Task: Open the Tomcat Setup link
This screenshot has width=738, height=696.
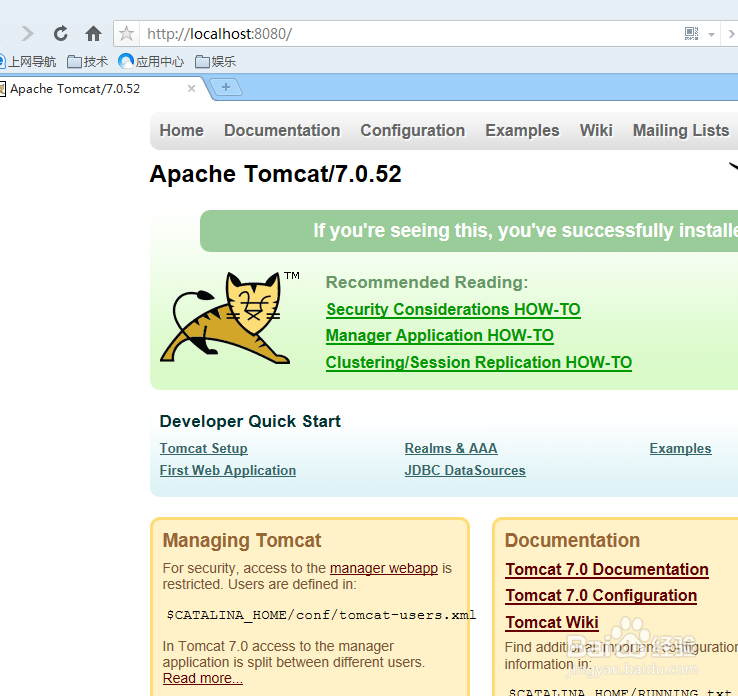Action: pos(203,448)
